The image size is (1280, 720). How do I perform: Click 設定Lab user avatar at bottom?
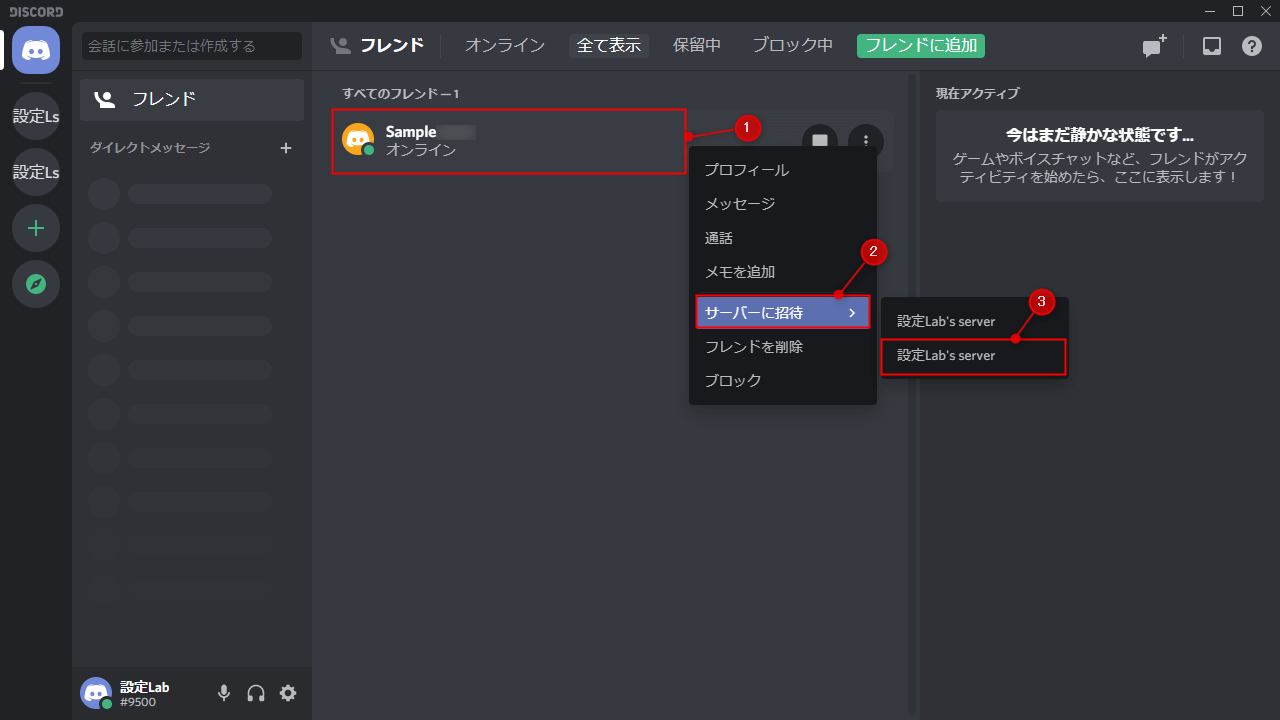click(96, 693)
